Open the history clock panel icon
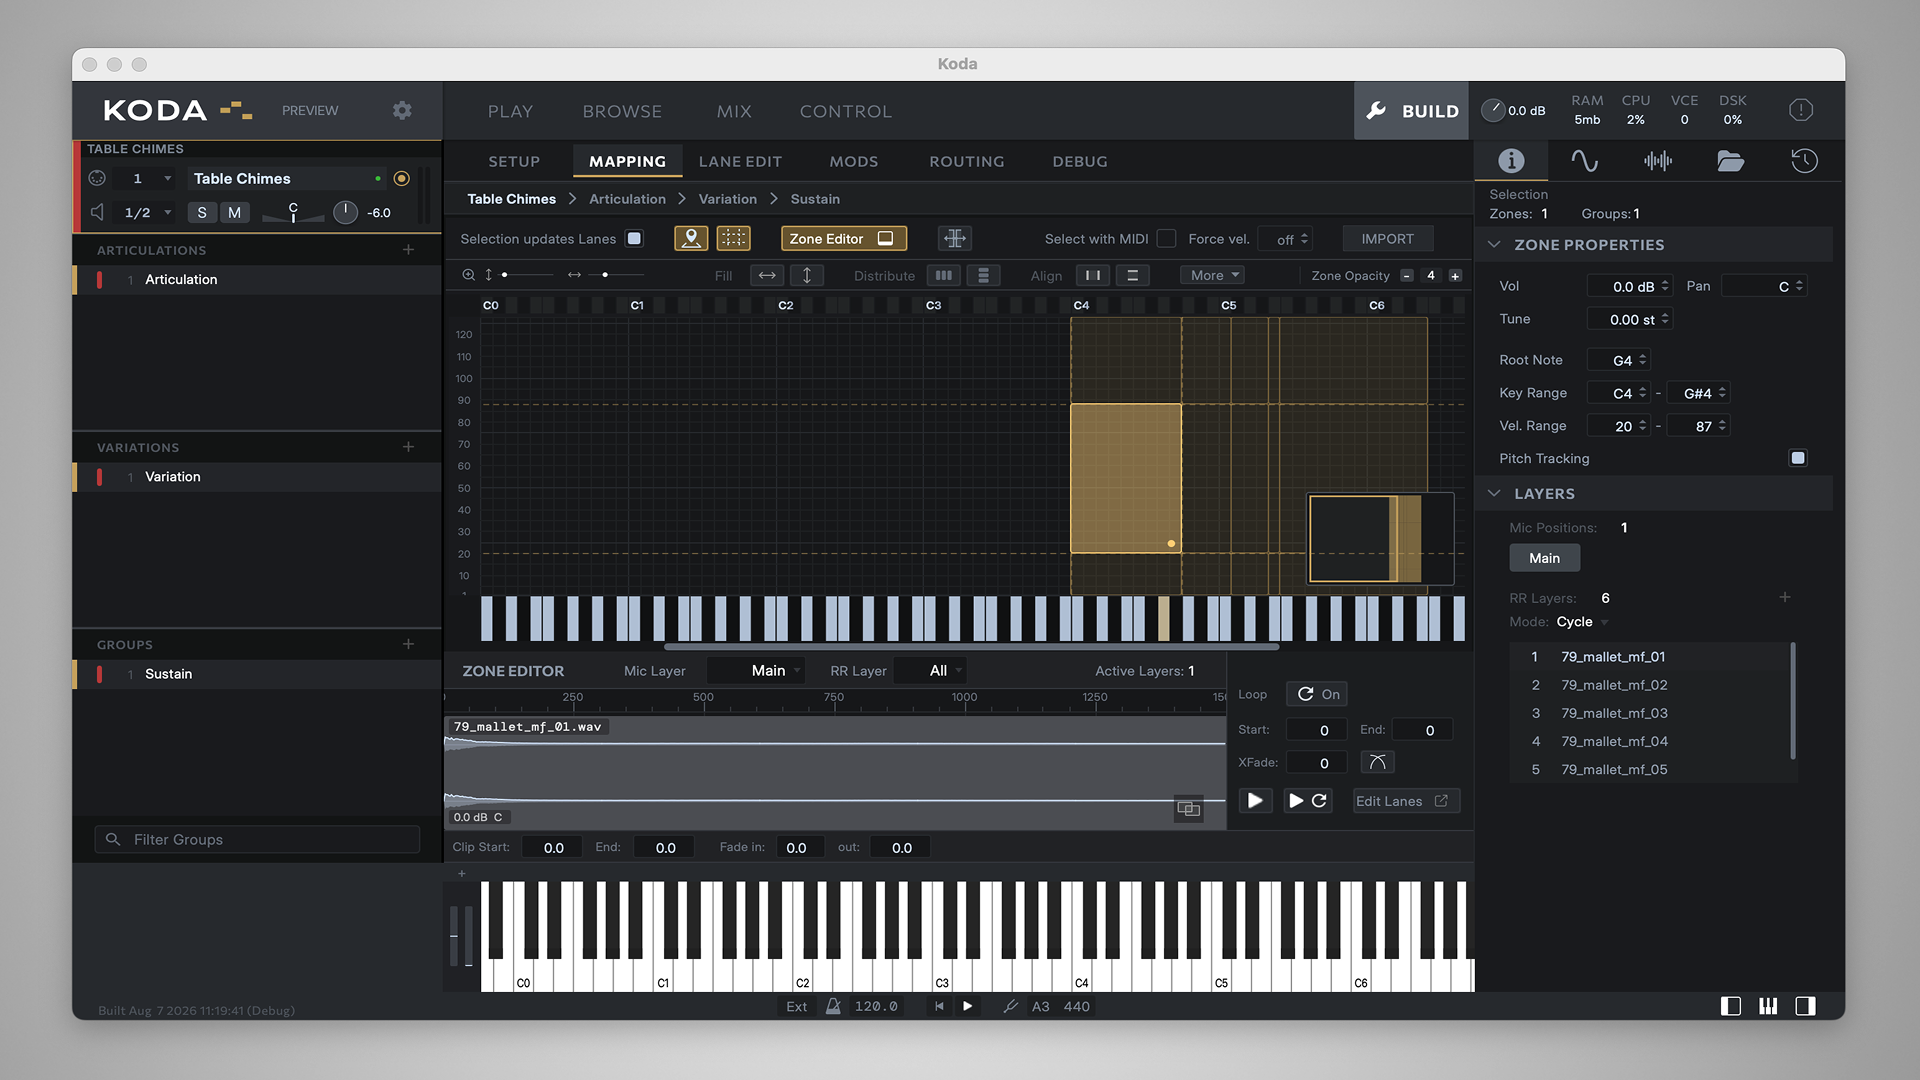 click(x=1804, y=161)
